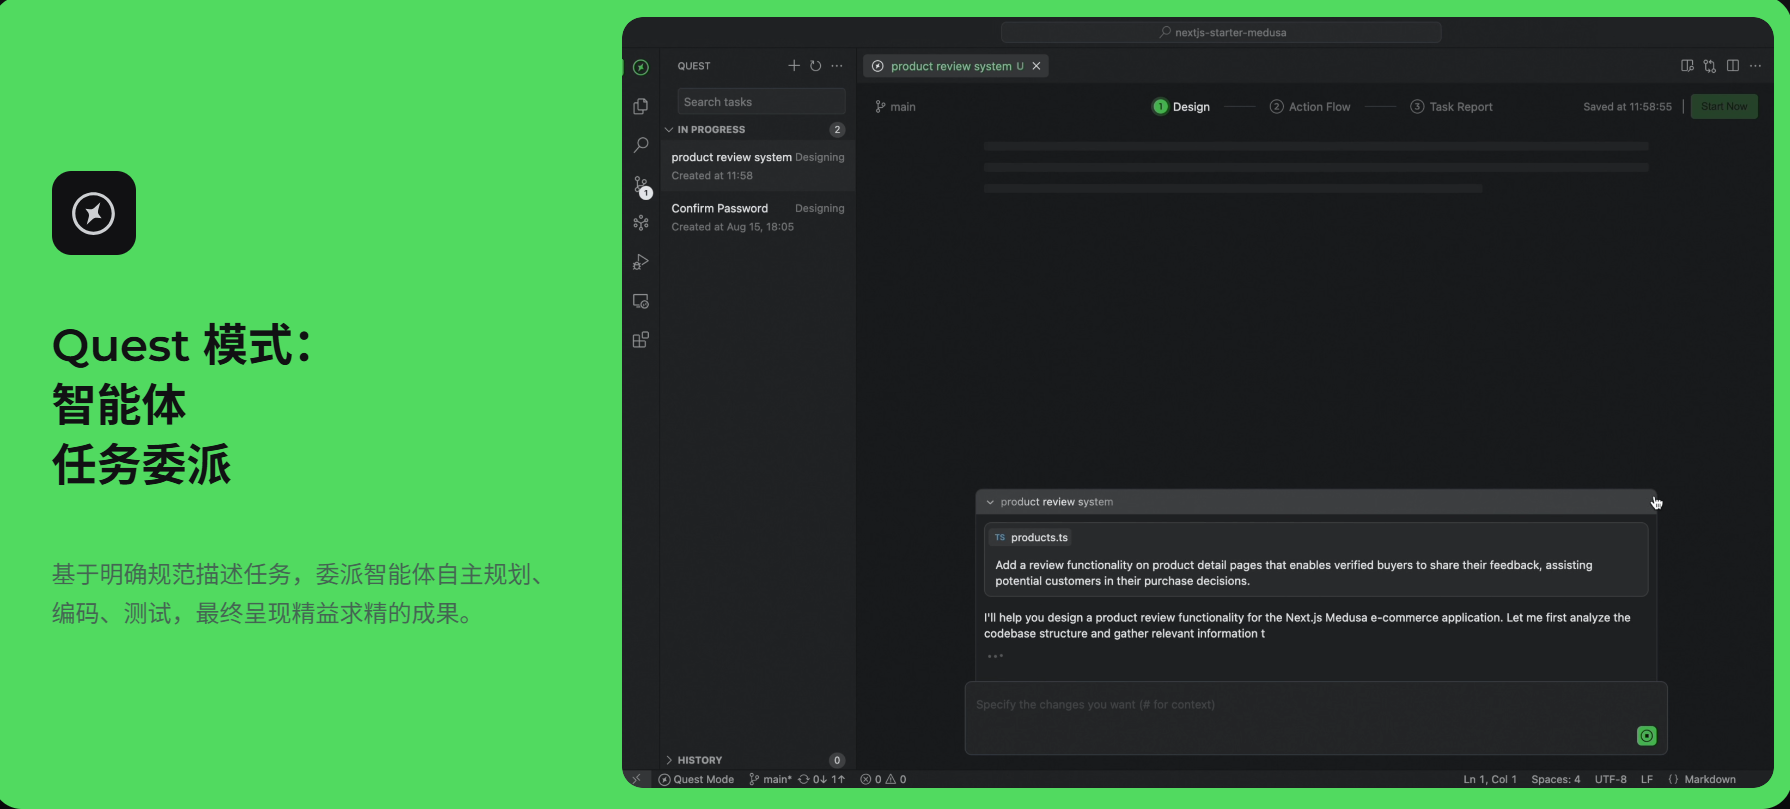Image resolution: width=1790 pixels, height=809 pixels.
Task: Open errors and warnings count in status bar
Action: pyautogui.click(x=884, y=779)
